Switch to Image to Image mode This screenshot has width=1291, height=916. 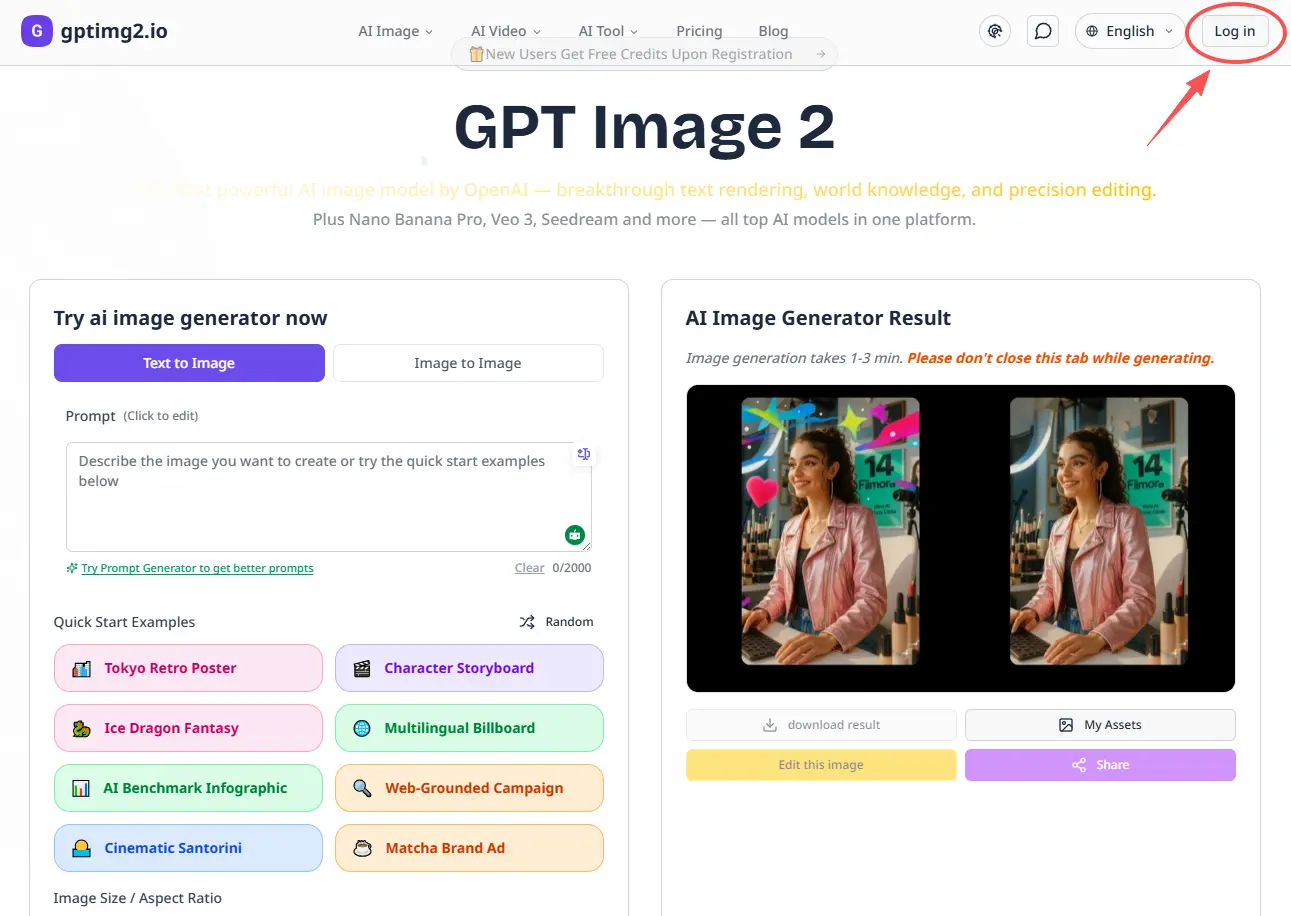coord(468,363)
